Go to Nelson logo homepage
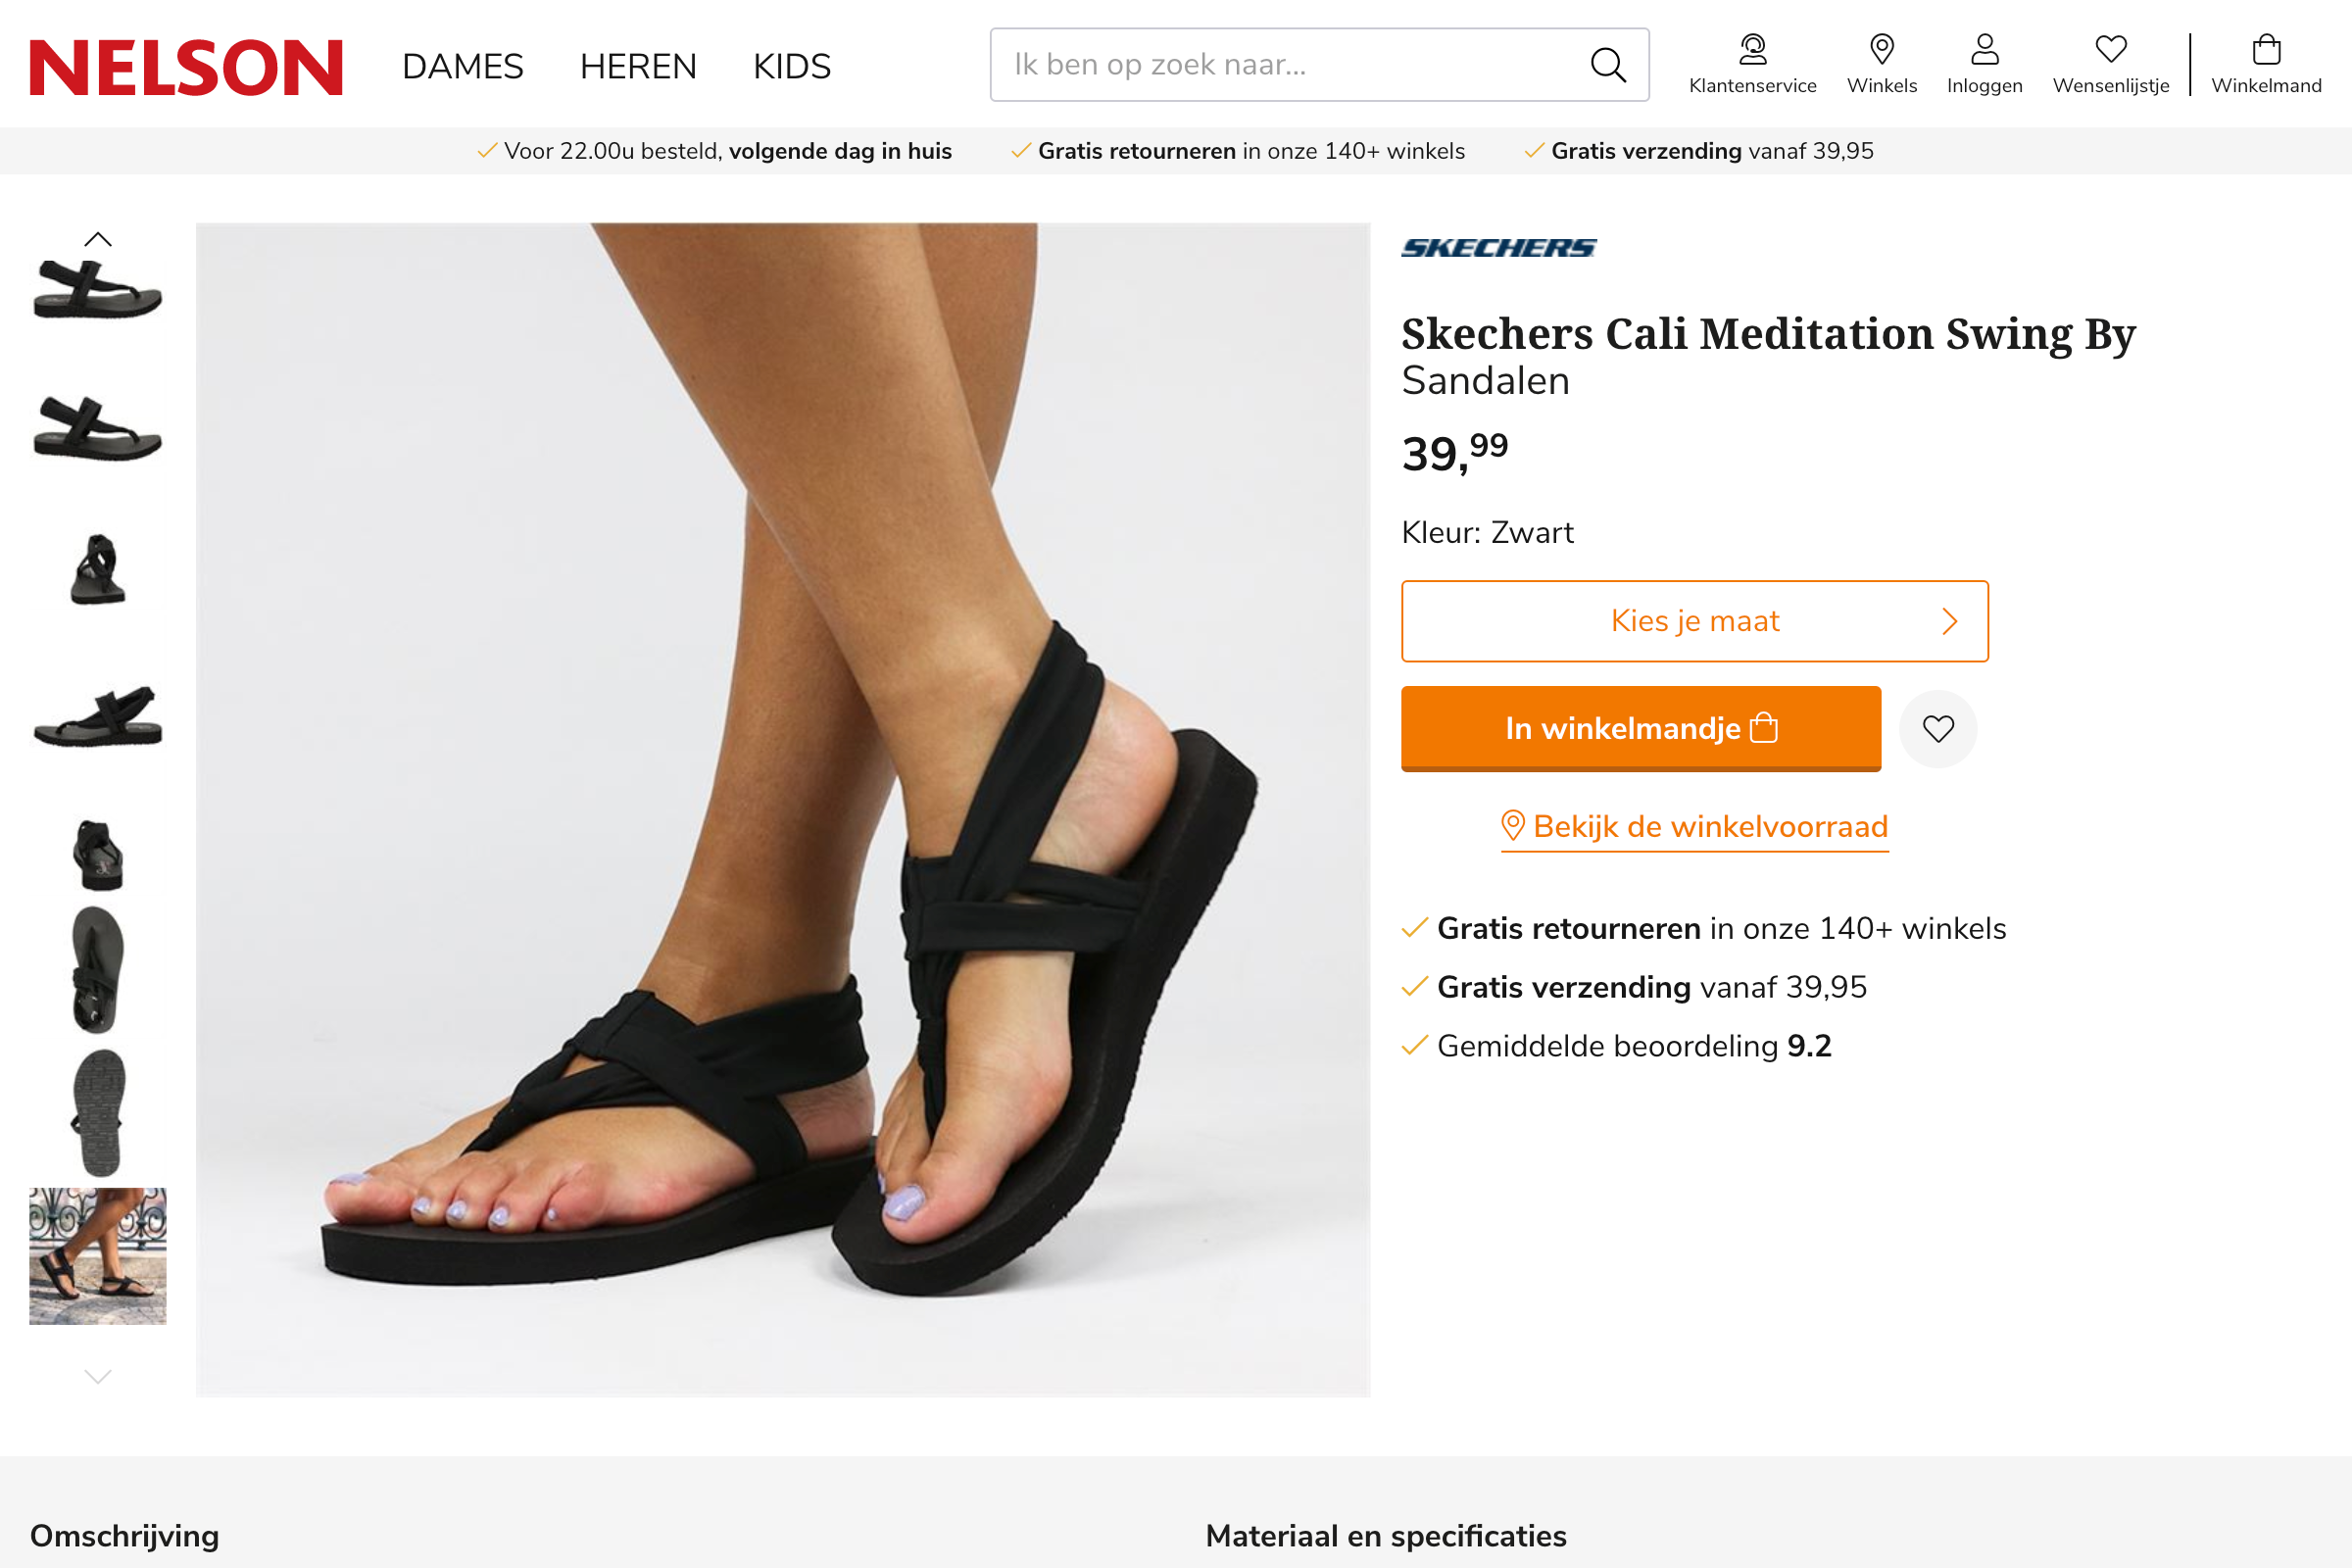The height and width of the screenshot is (1568, 2352). pyautogui.click(x=186, y=67)
